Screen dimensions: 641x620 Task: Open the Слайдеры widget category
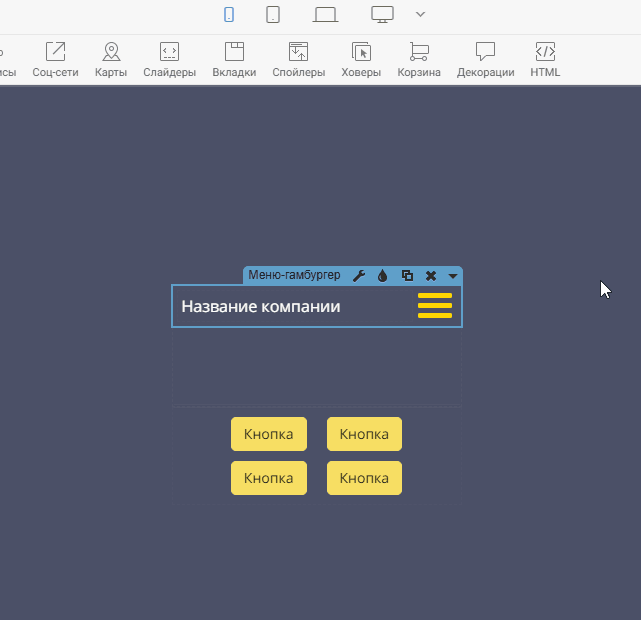[169, 59]
